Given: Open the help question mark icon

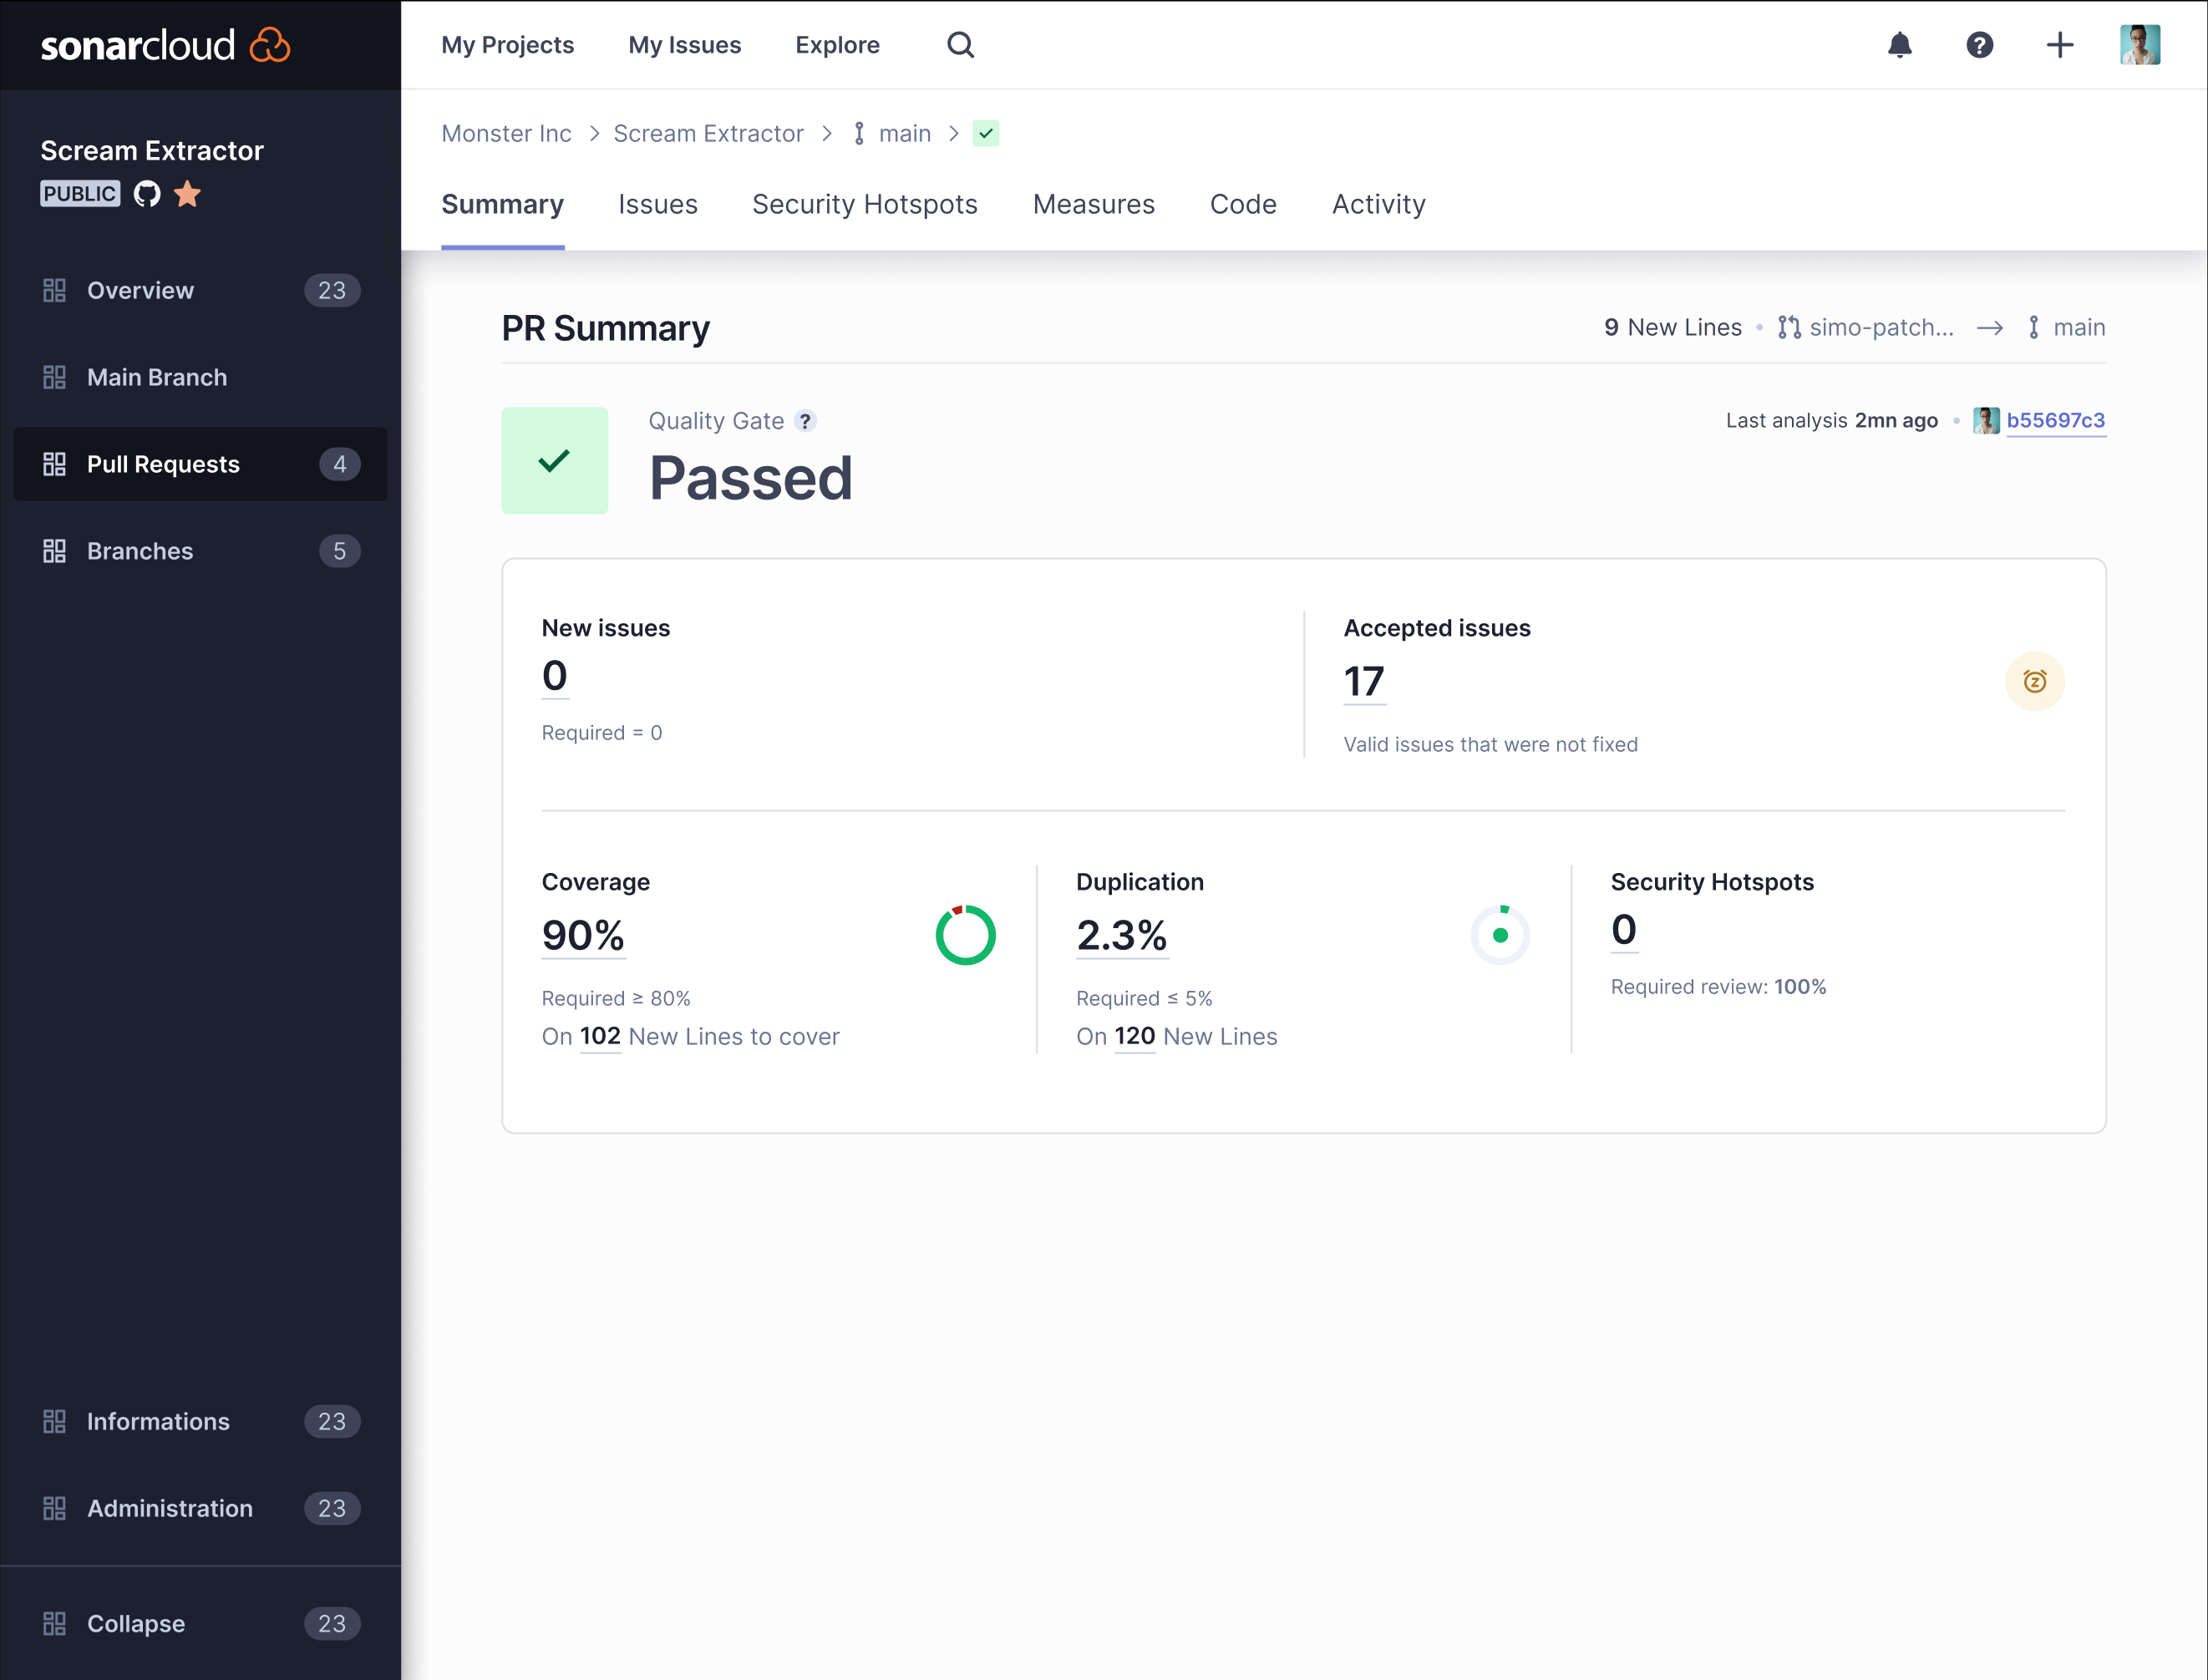Looking at the screenshot, I should [x=1980, y=45].
